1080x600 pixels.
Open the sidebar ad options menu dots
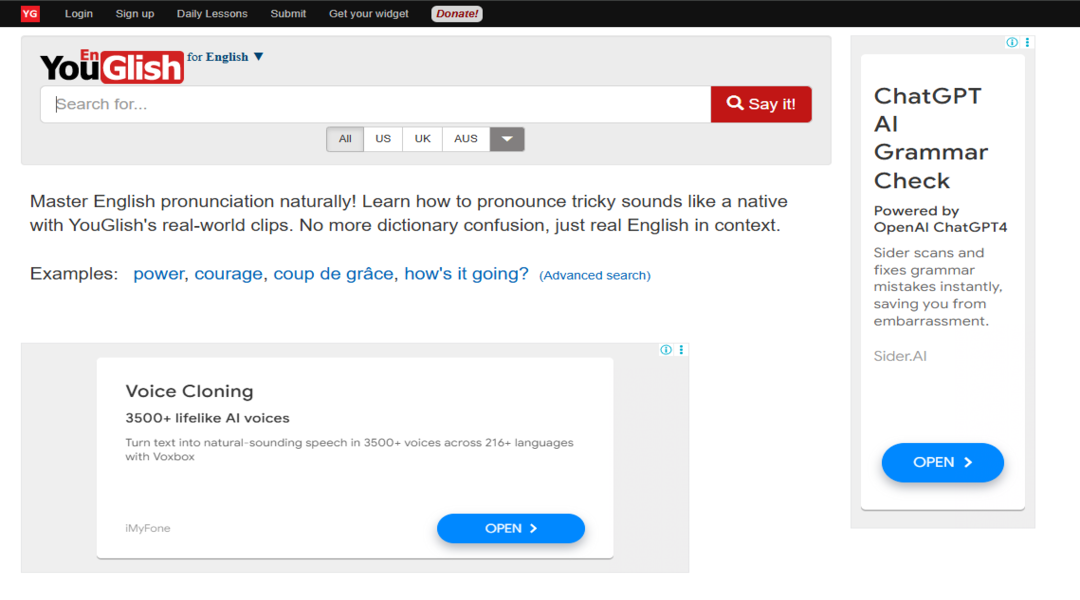[x=1027, y=43]
